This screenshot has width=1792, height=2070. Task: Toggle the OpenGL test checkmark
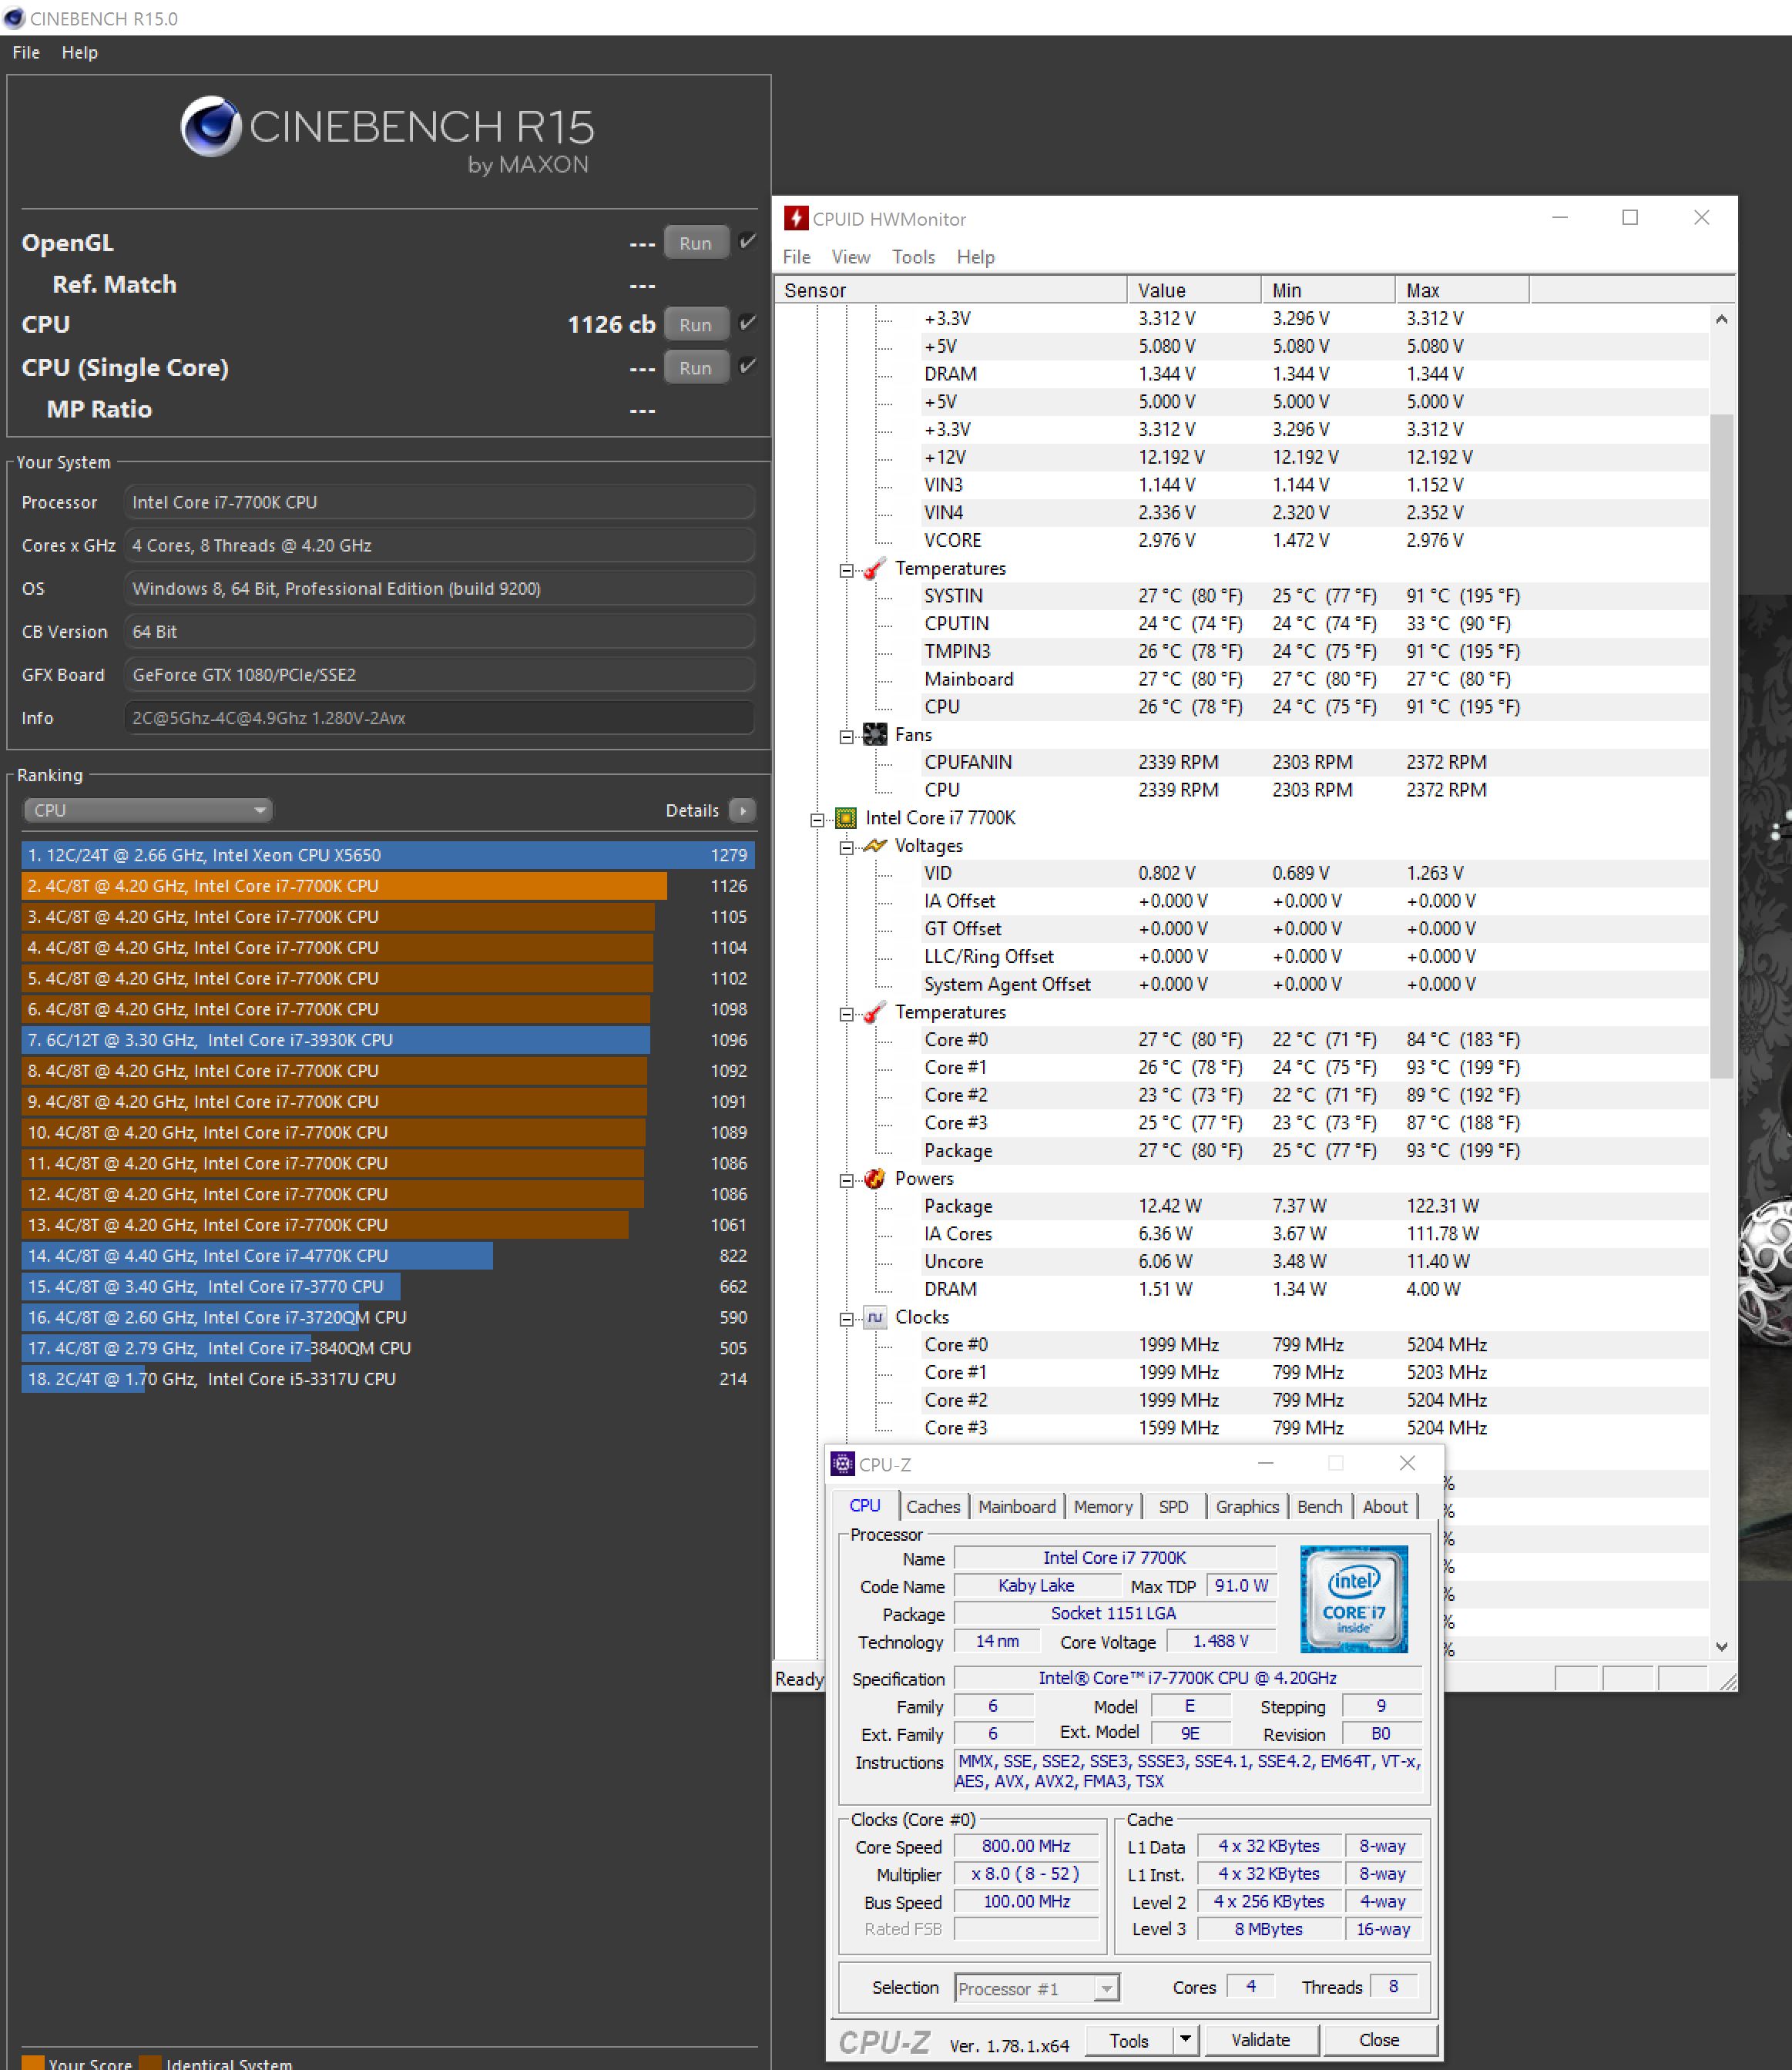(747, 241)
